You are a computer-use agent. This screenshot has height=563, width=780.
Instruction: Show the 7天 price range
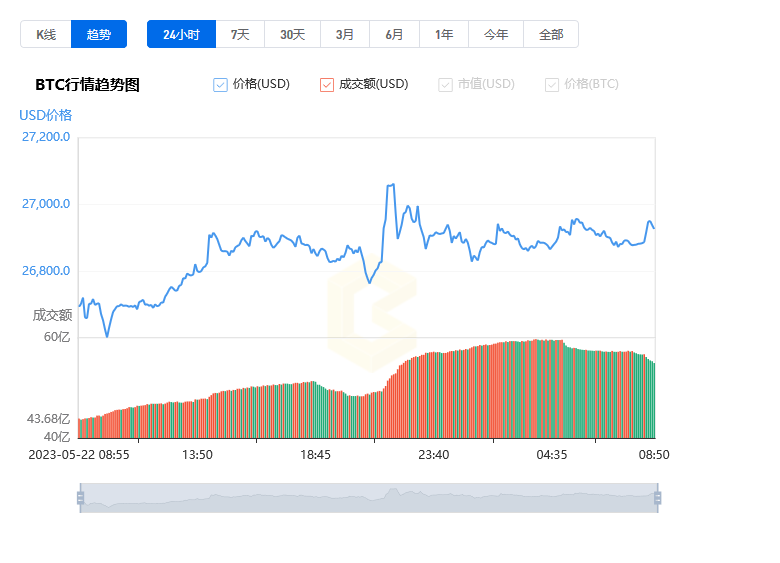pyautogui.click(x=240, y=34)
